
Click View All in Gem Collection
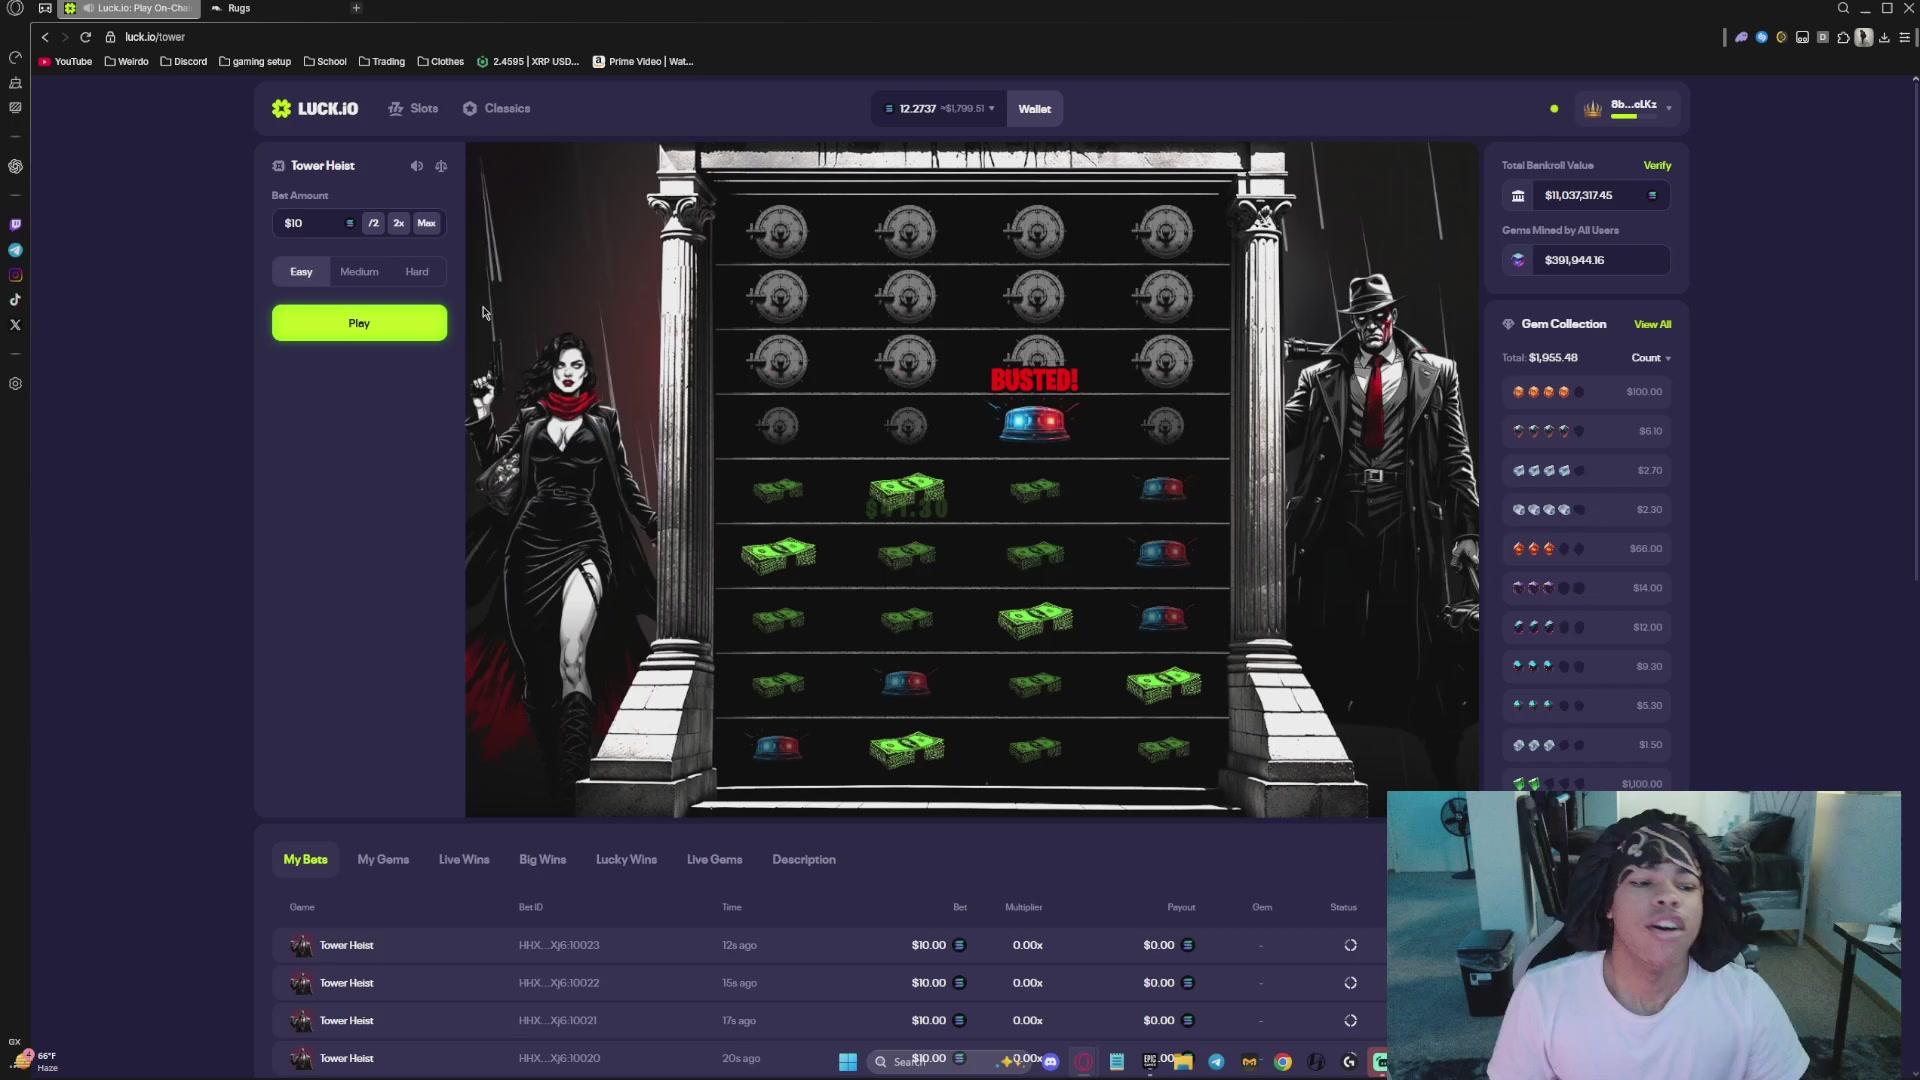coord(1652,324)
